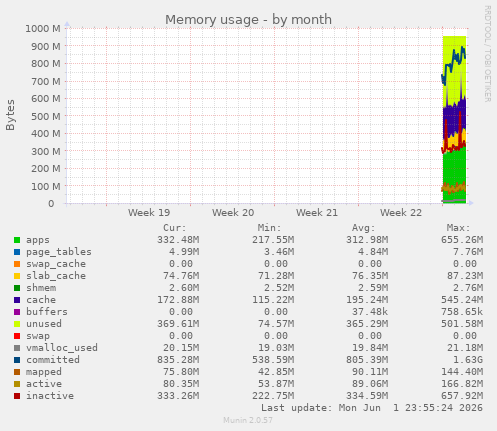The width and height of the screenshot is (497, 431).
Task: Click the '500 M' y-axis label
Action: (x=46, y=117)
